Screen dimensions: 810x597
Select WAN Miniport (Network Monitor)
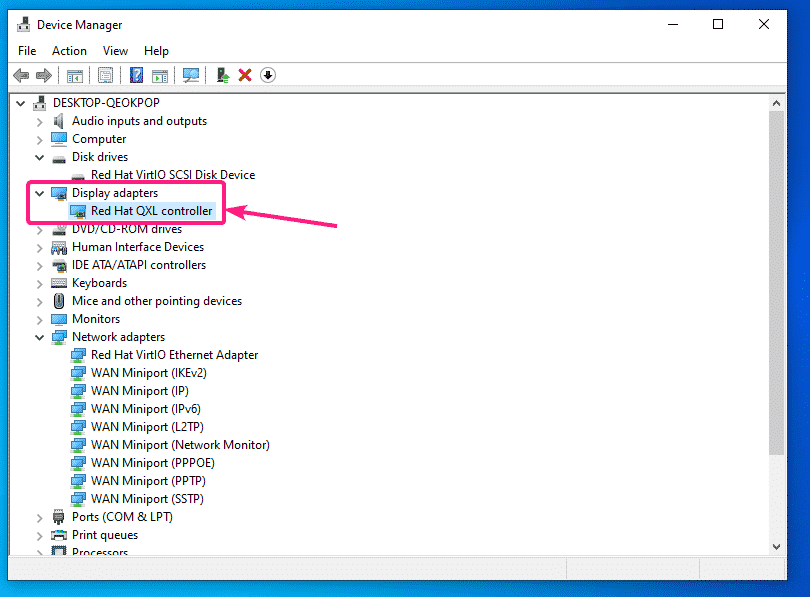[x=180, y=445]
